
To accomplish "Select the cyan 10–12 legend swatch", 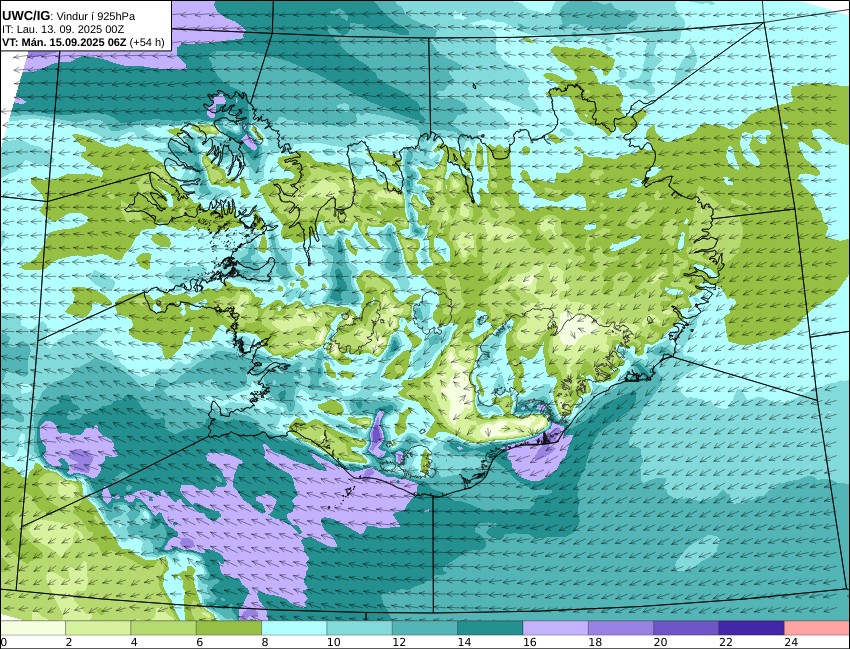I will 359,628.
